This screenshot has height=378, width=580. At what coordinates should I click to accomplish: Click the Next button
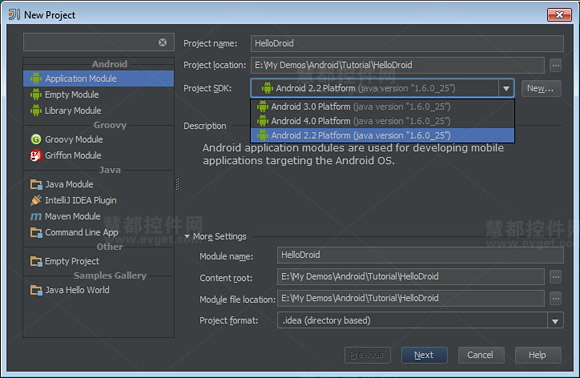(x=424, y=355)
